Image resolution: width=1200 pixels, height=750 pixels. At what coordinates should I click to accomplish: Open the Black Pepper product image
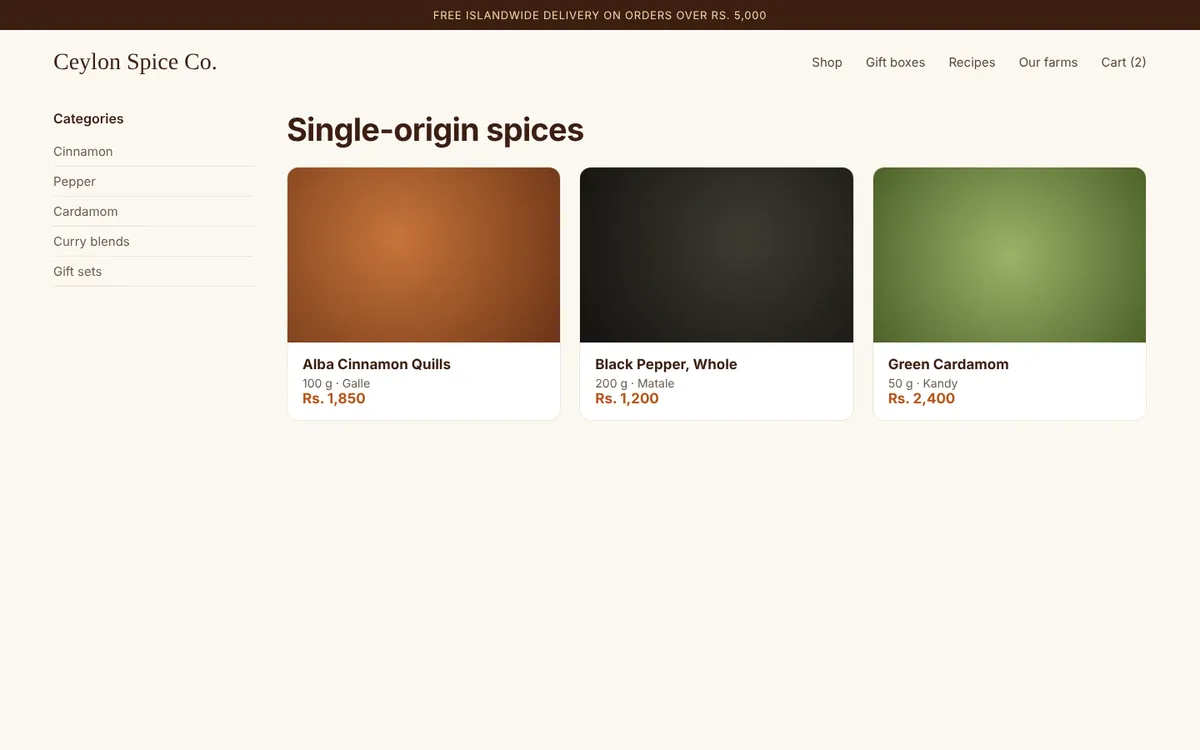pos(716,255)
